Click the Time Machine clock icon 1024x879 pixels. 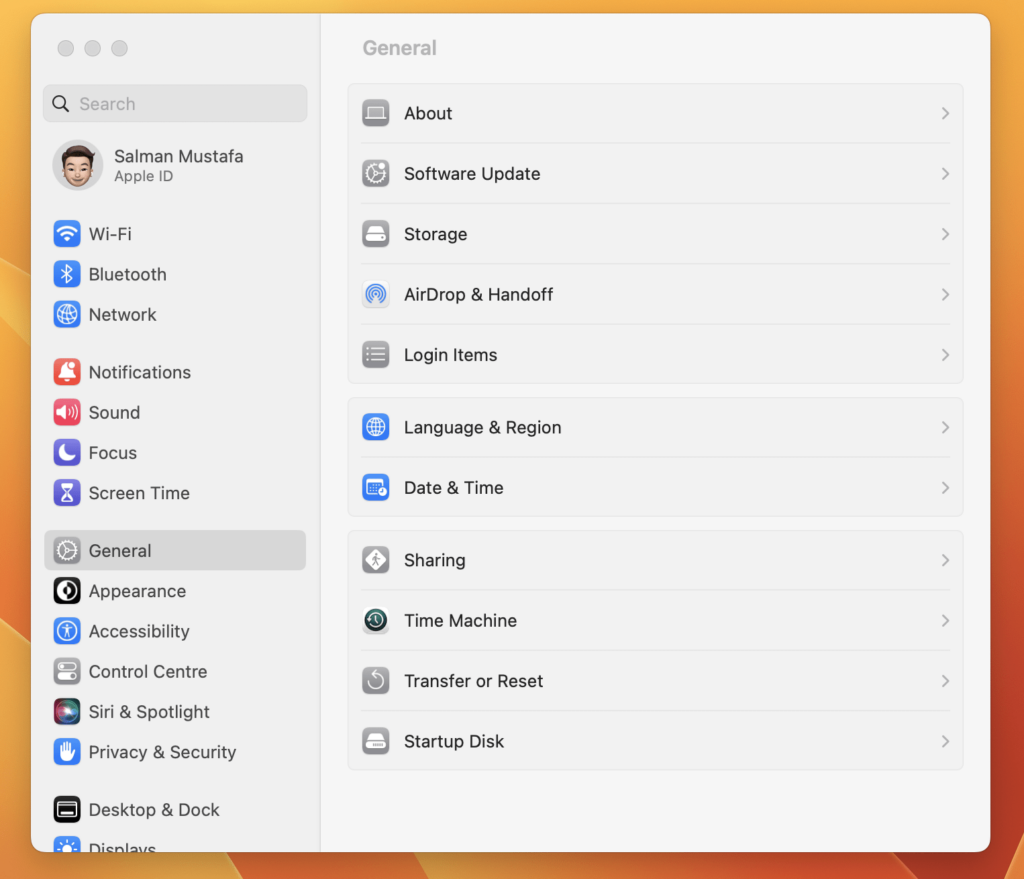point(376,620)
